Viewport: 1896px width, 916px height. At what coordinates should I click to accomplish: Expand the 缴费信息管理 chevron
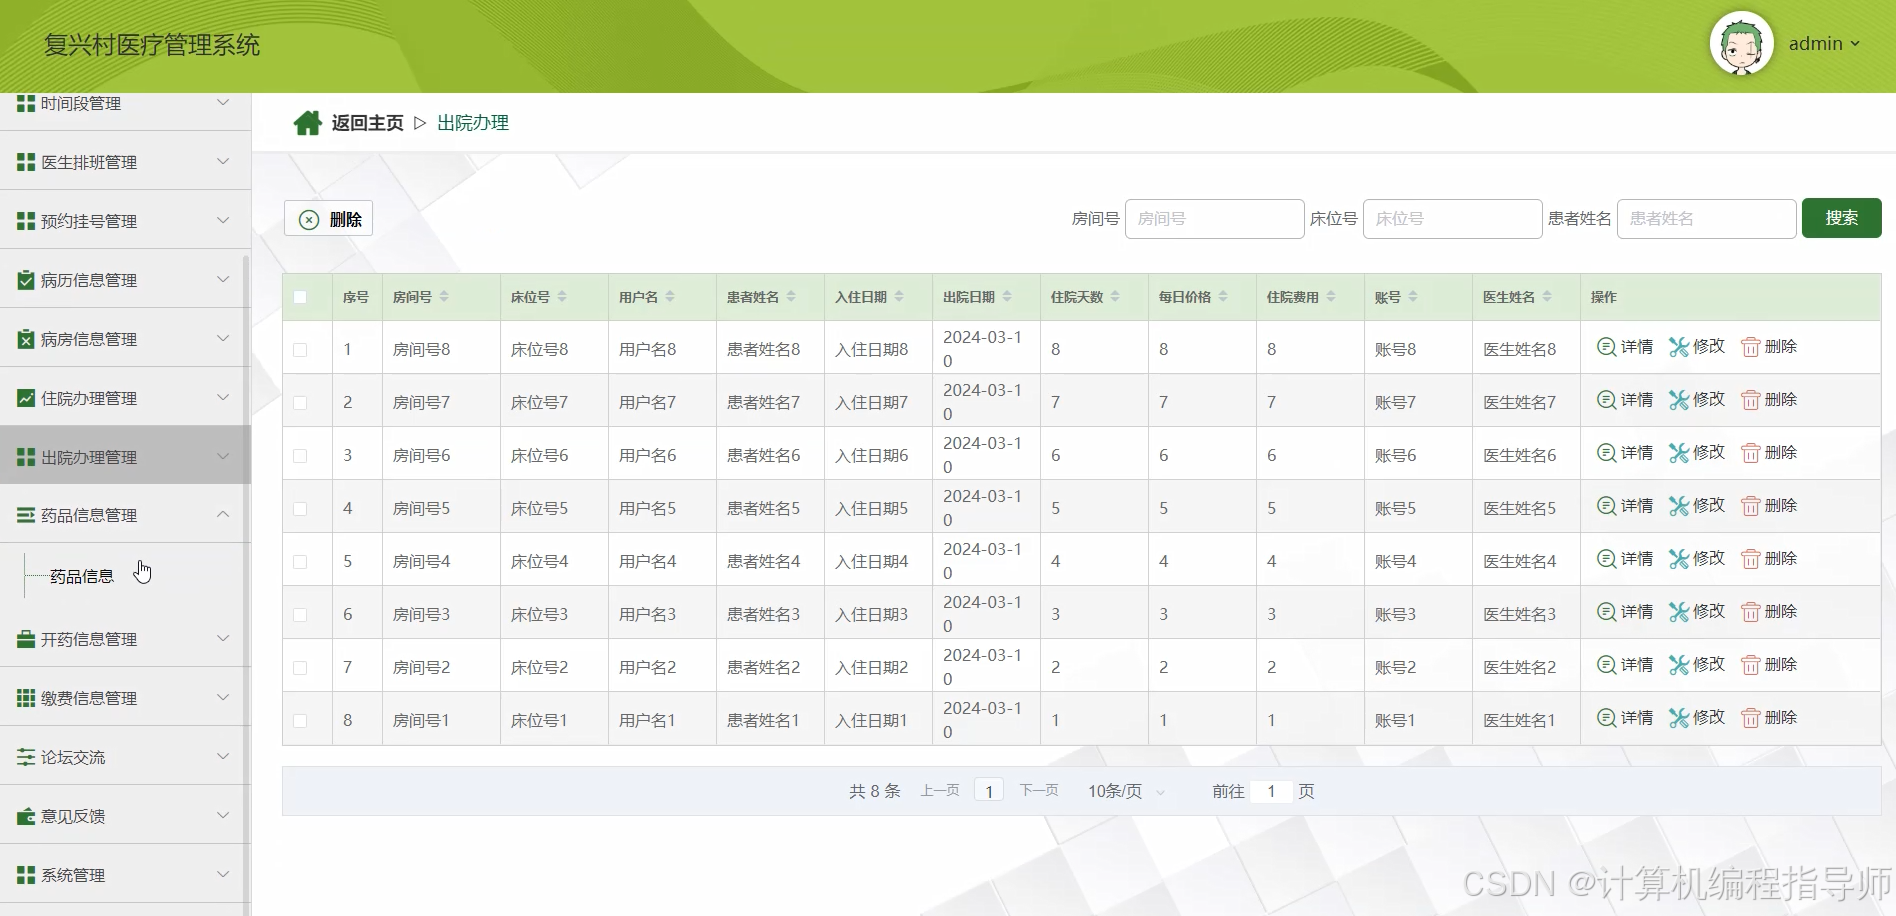(x=223, y=697)
